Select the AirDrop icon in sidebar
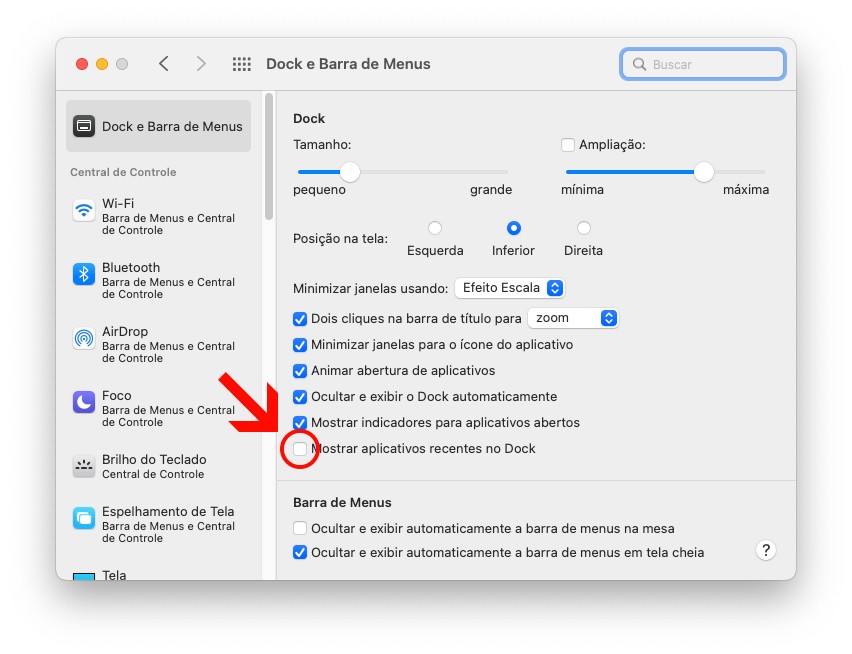Viewport: 852px width, 654px height. [x=84, y=338]
